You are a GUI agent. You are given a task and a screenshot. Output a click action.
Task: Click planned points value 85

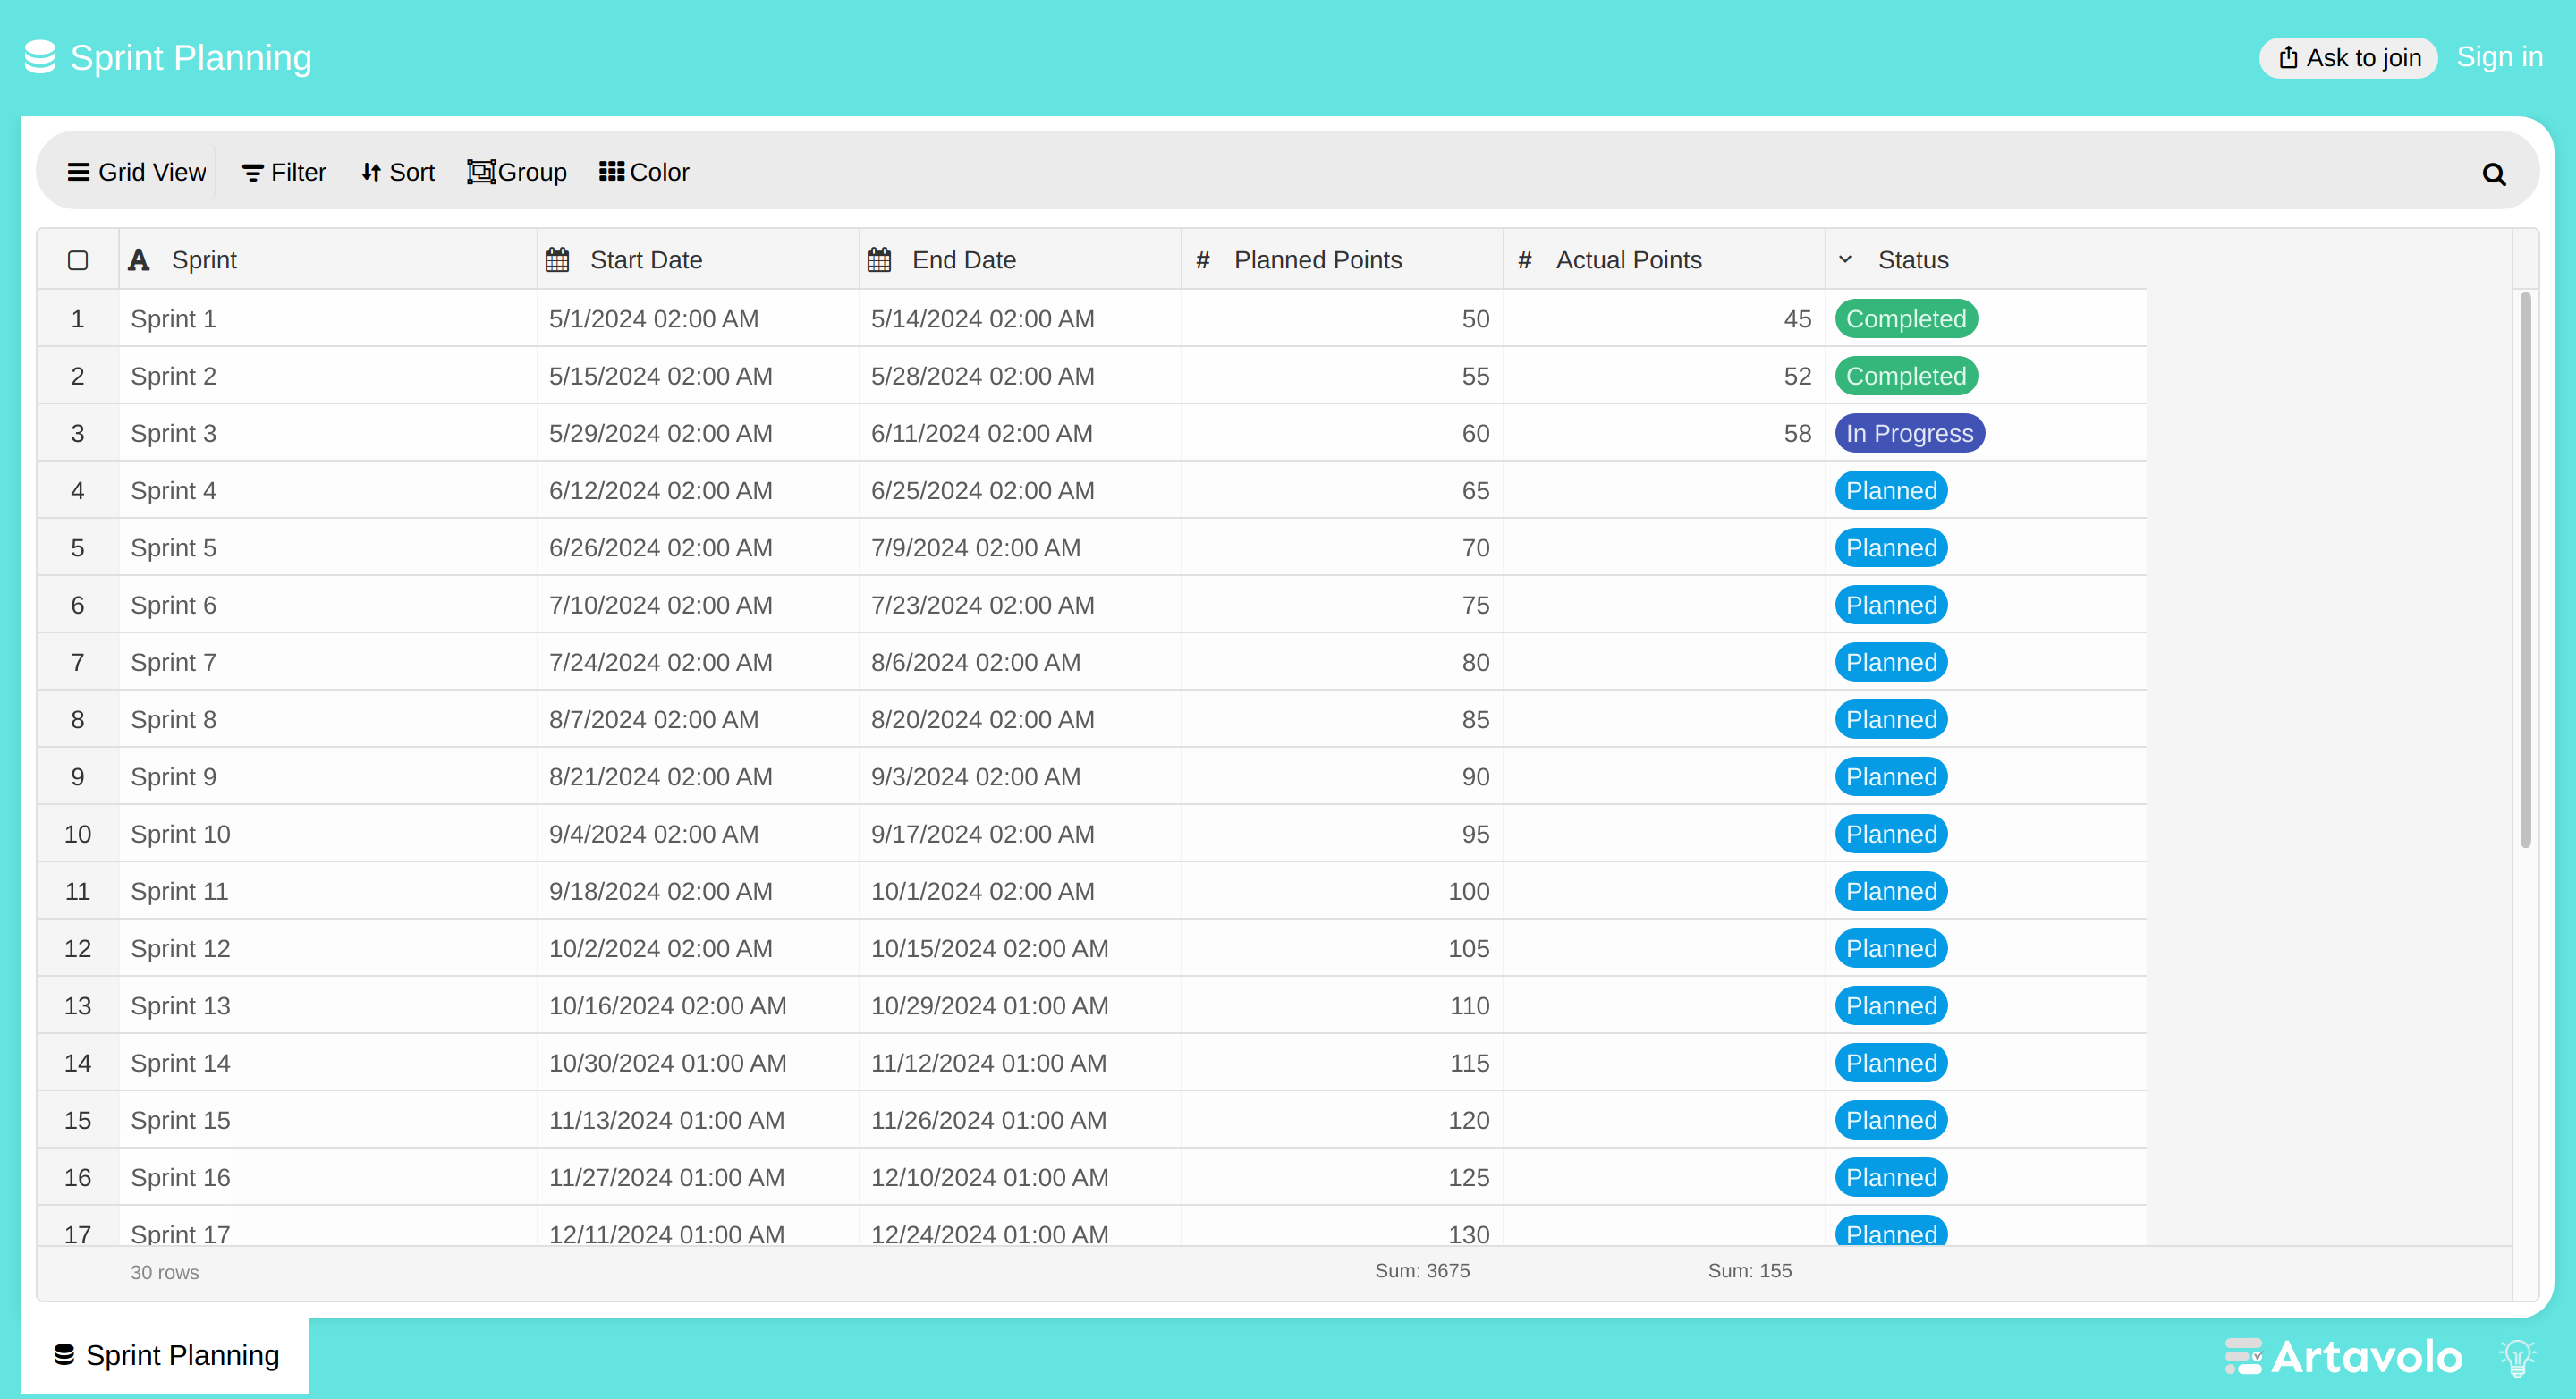click(1342, 720)
